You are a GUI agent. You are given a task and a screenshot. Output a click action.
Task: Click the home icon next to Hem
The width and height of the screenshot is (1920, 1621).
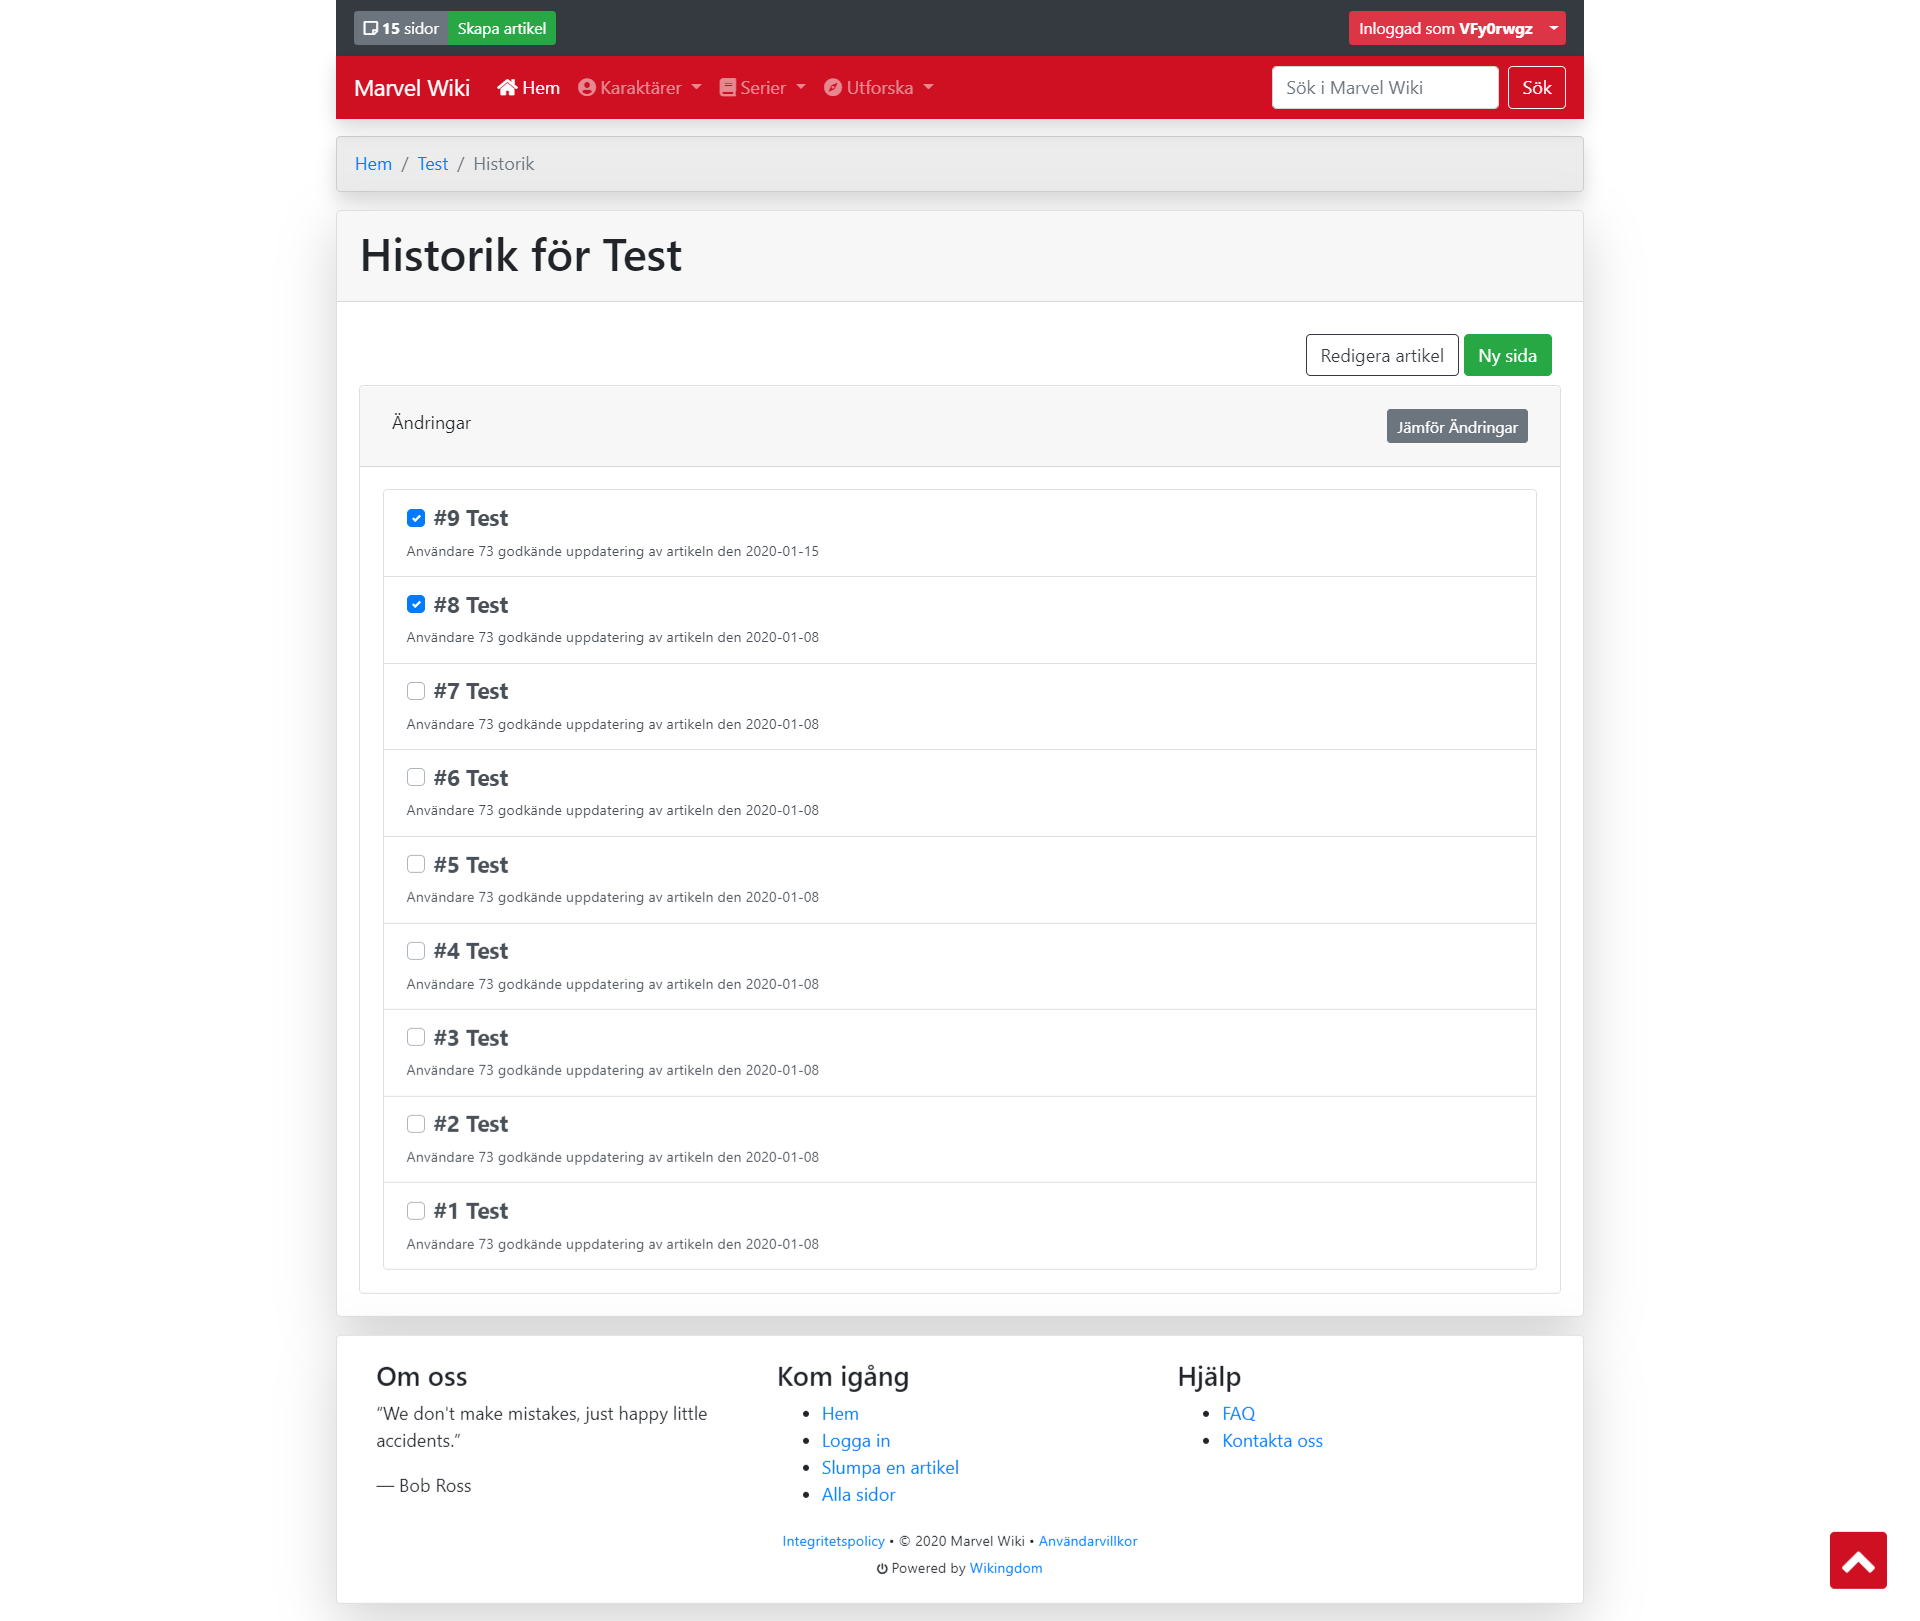[507, 88]
